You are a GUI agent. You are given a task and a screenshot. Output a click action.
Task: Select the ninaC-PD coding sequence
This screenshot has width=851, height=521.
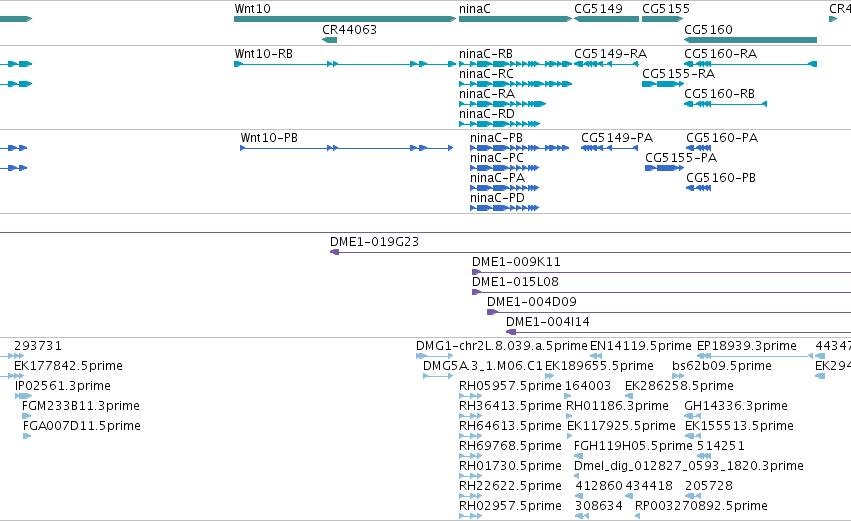504,208
